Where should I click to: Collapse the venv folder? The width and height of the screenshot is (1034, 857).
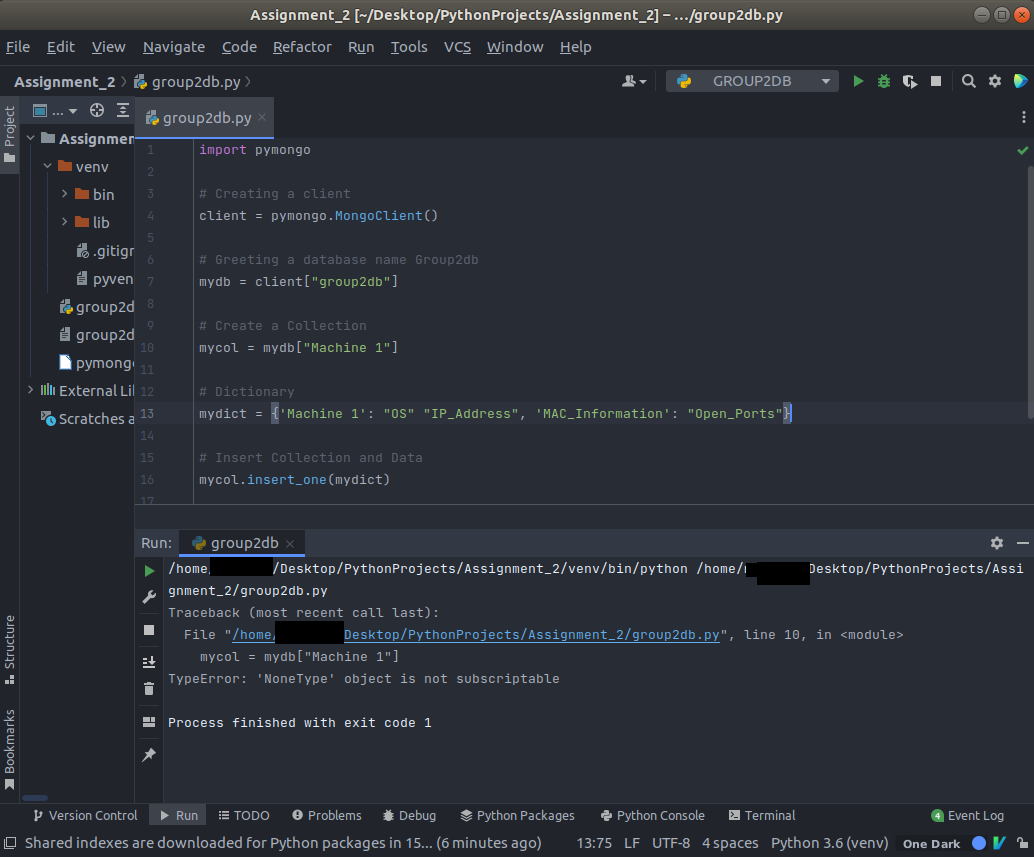[x=46, y=166]
